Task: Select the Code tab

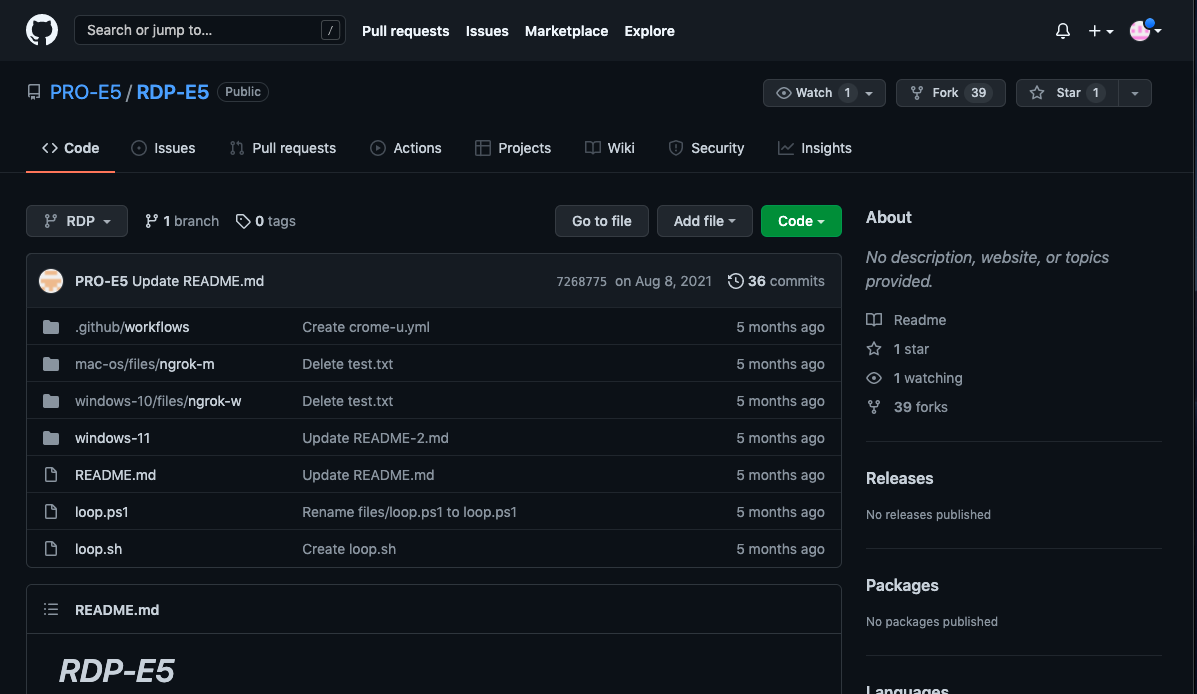Action: (x=70, y=148)
